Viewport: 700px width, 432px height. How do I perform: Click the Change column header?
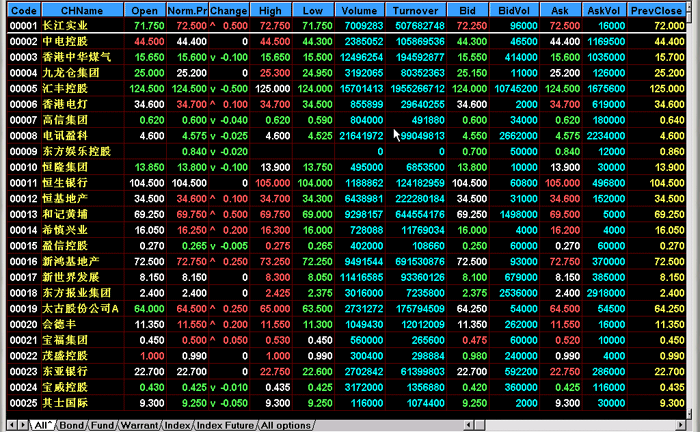(x=229, y=10)
